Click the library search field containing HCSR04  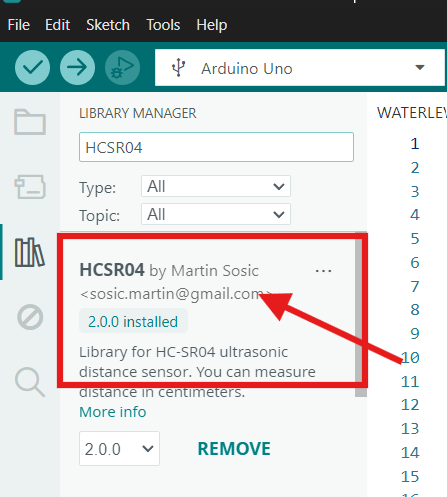(216, 147)
